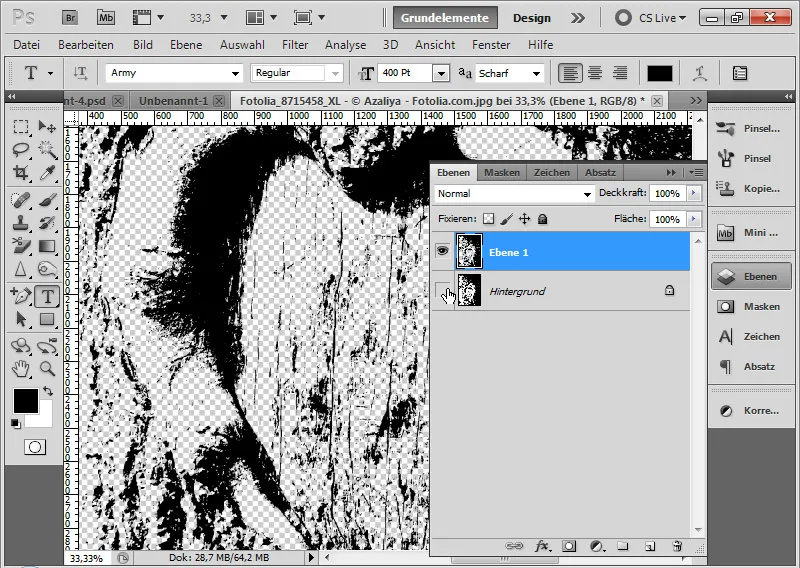Select the Rectangle shape tool

[47, 319]
